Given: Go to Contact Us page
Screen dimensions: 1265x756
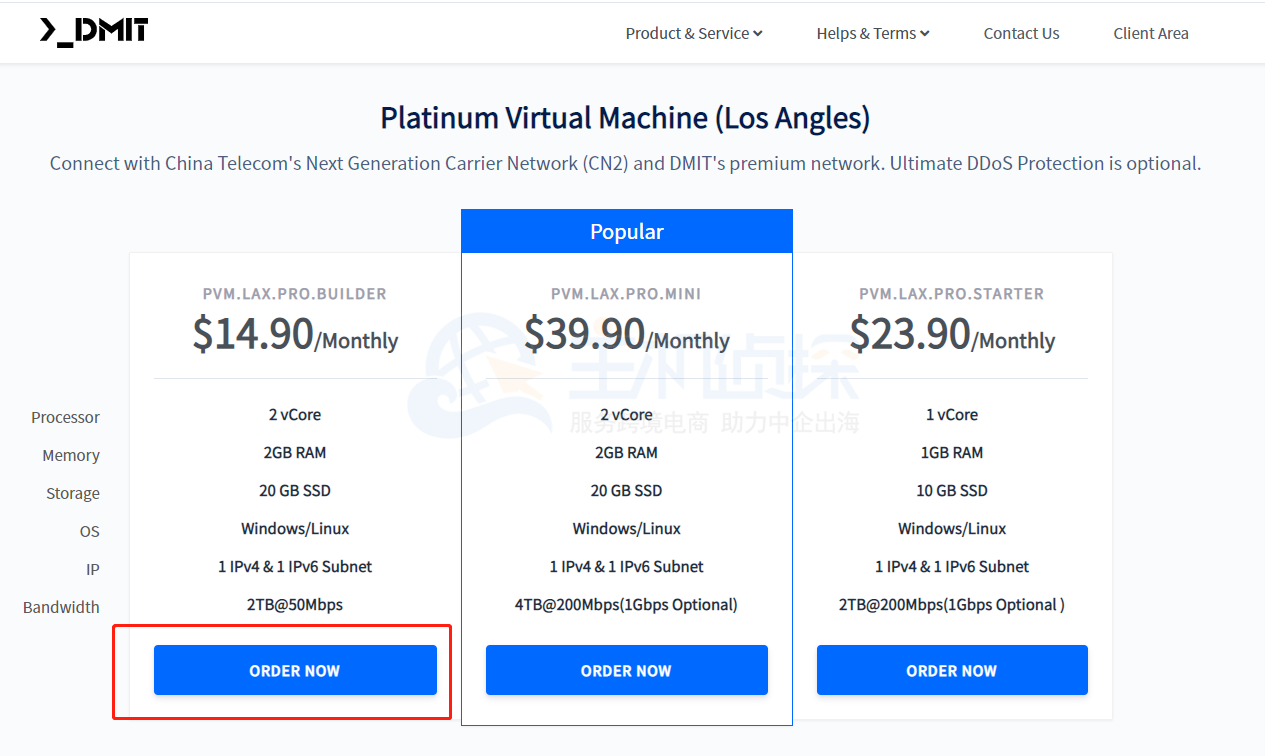Looking at the screenshot, I should 1021,34.
